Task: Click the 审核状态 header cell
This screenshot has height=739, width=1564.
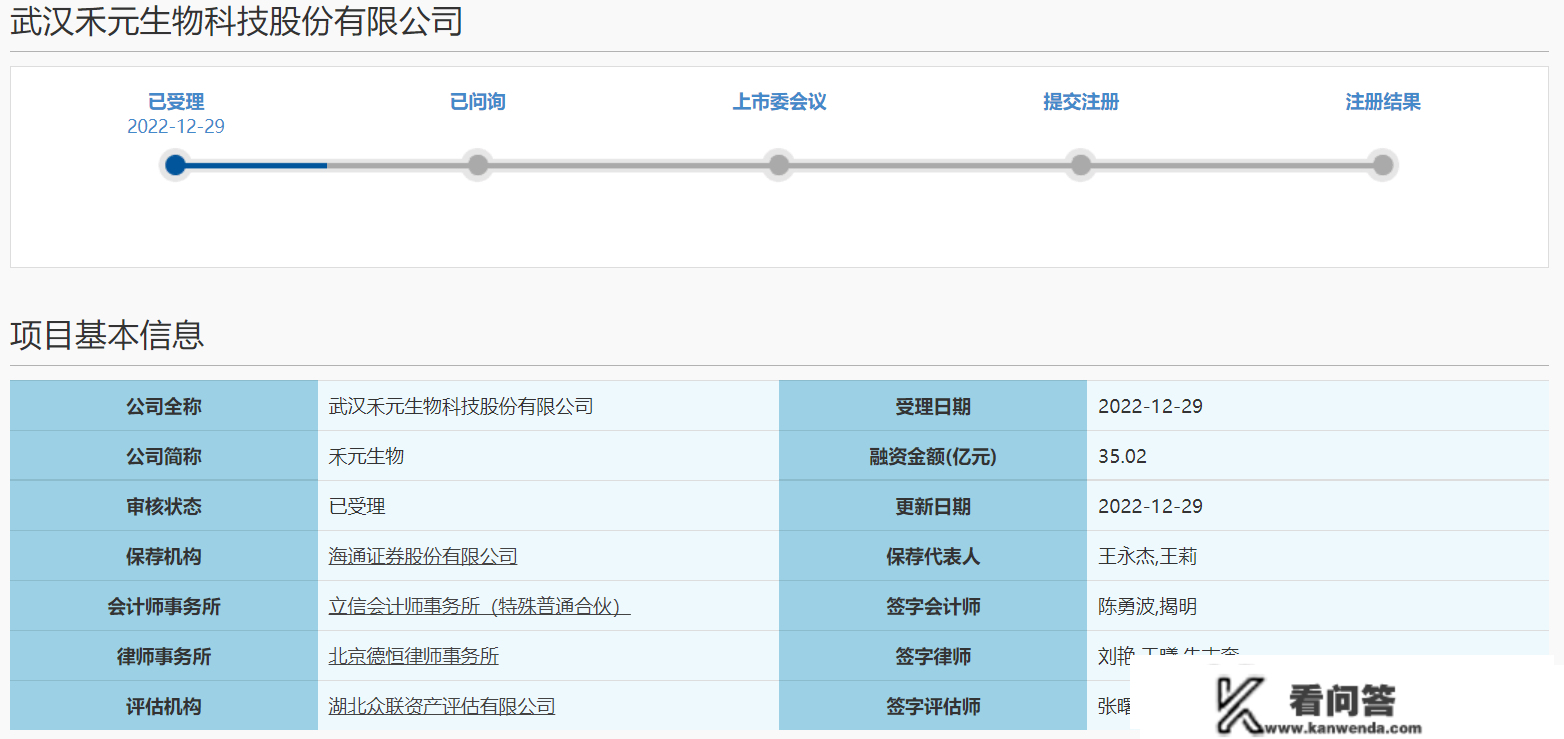Action: (x=164, y=506)
